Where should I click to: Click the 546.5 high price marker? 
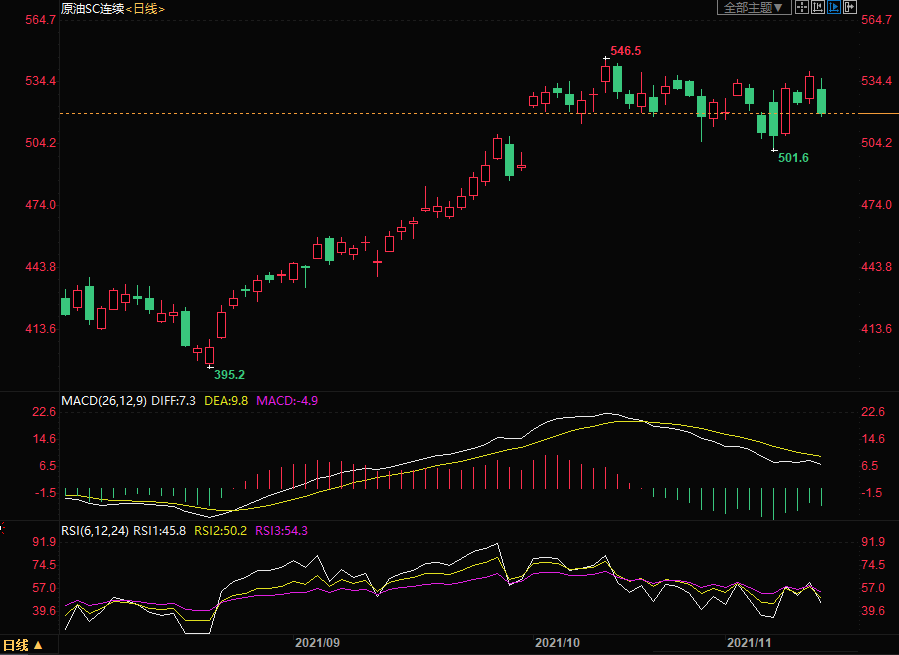625,50
